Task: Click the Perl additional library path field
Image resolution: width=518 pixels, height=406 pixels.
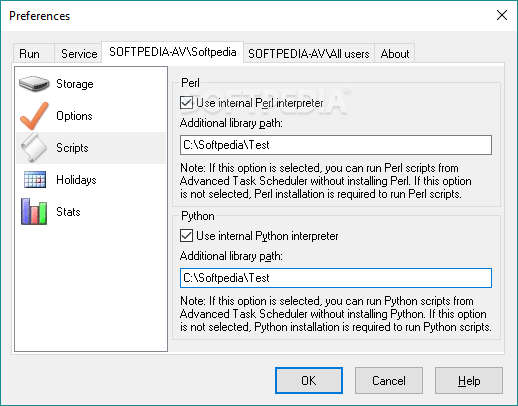Action: pyautogui.click(x=336, y=145)
